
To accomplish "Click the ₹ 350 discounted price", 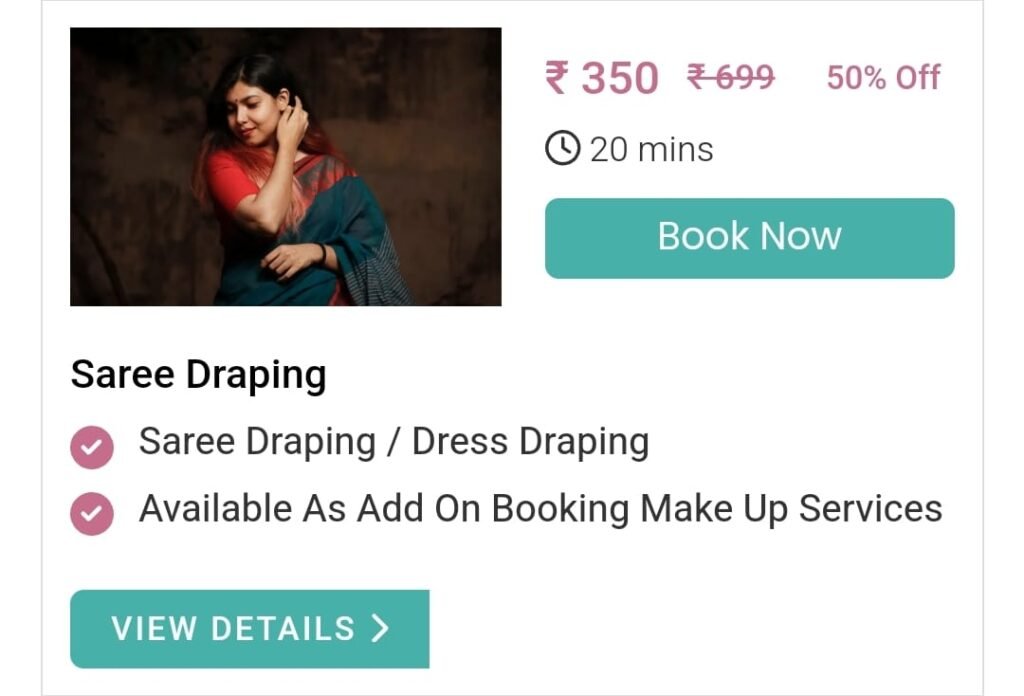I will [x=601, y=78].
